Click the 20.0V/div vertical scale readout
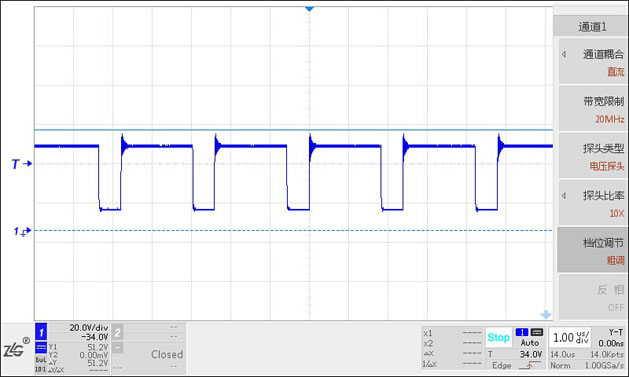629x377 pixels. click(x=89, y=328)
